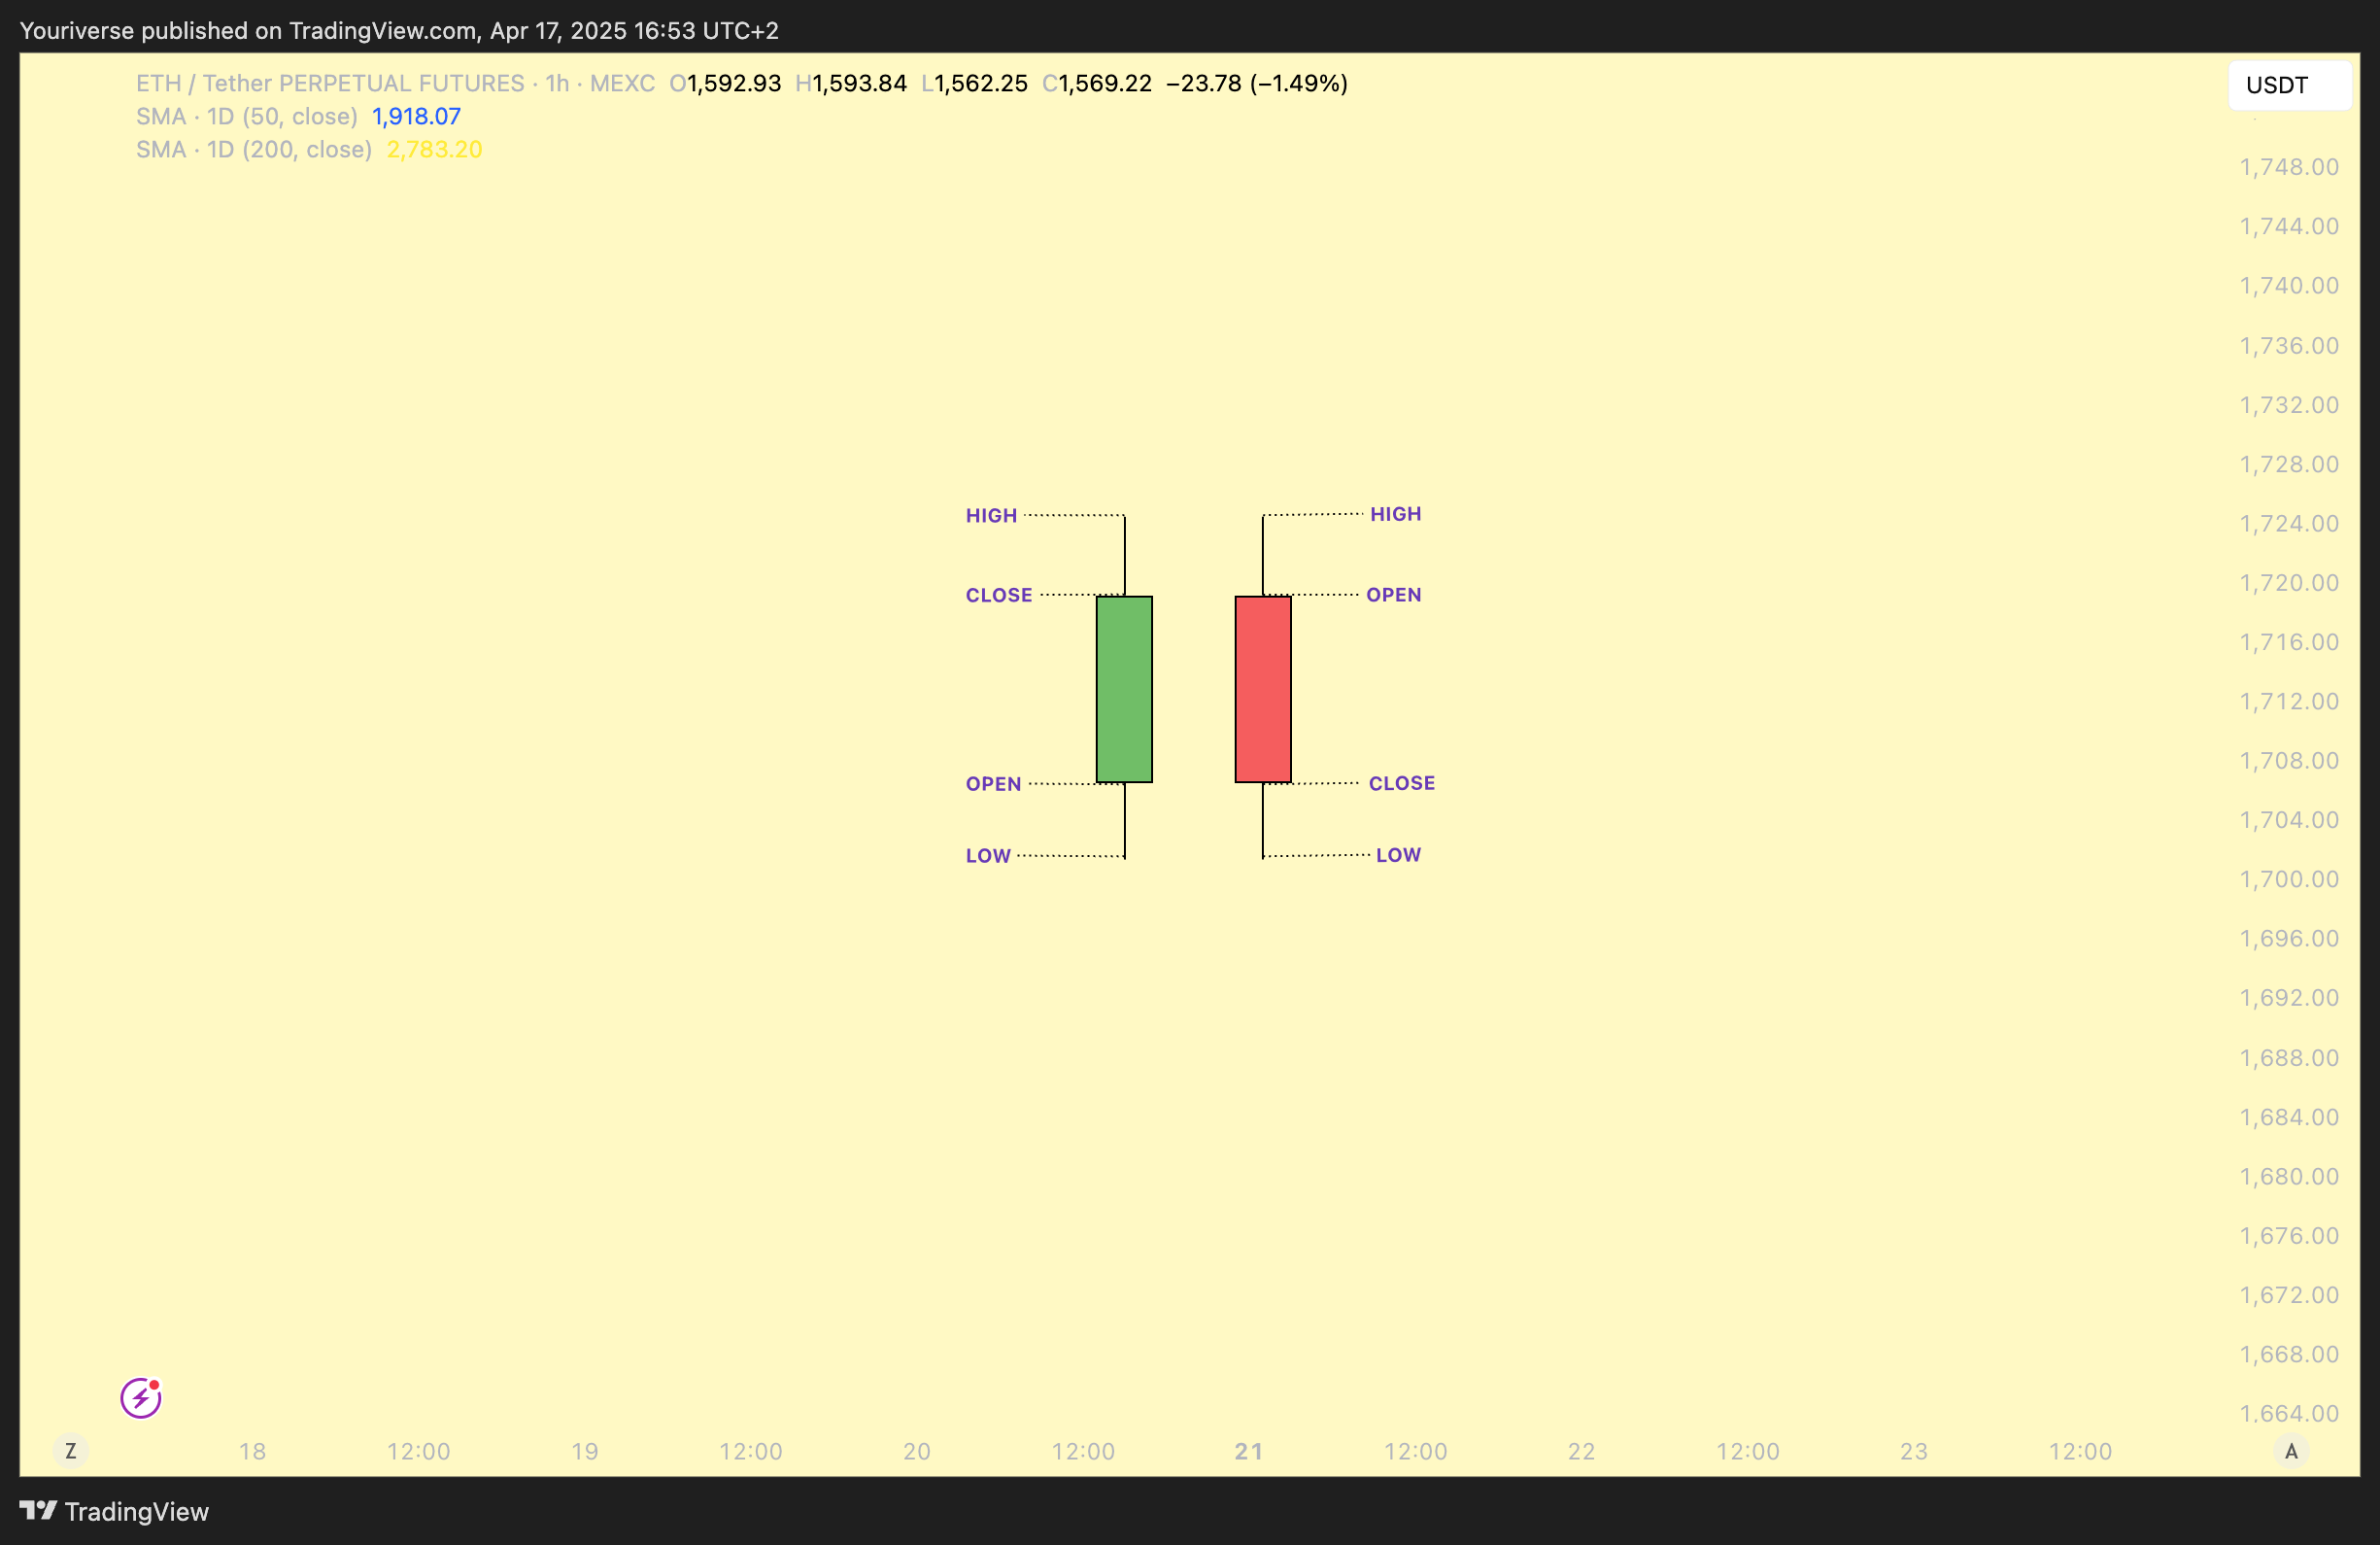Image resolution: width=2380 pixels, height=1545 pixels.
Task: Click the green bullish candlestick body
Action: (1124, 689)
